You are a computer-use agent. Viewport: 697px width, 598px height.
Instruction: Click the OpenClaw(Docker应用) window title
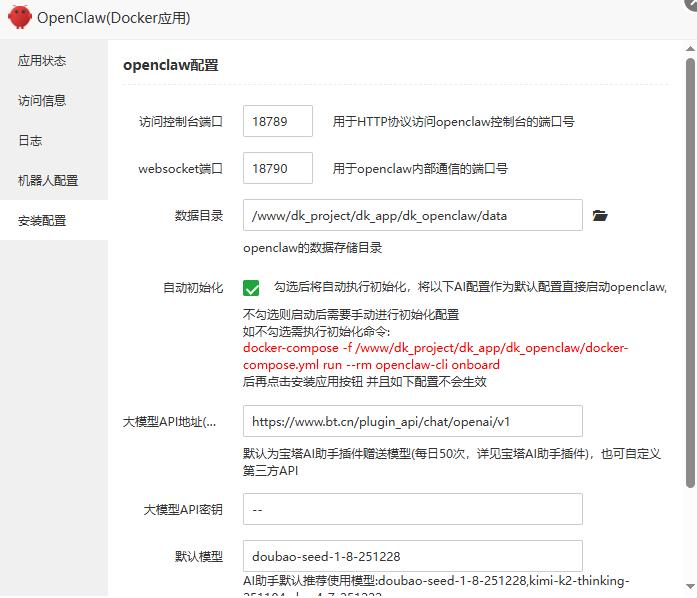(114, 18)
